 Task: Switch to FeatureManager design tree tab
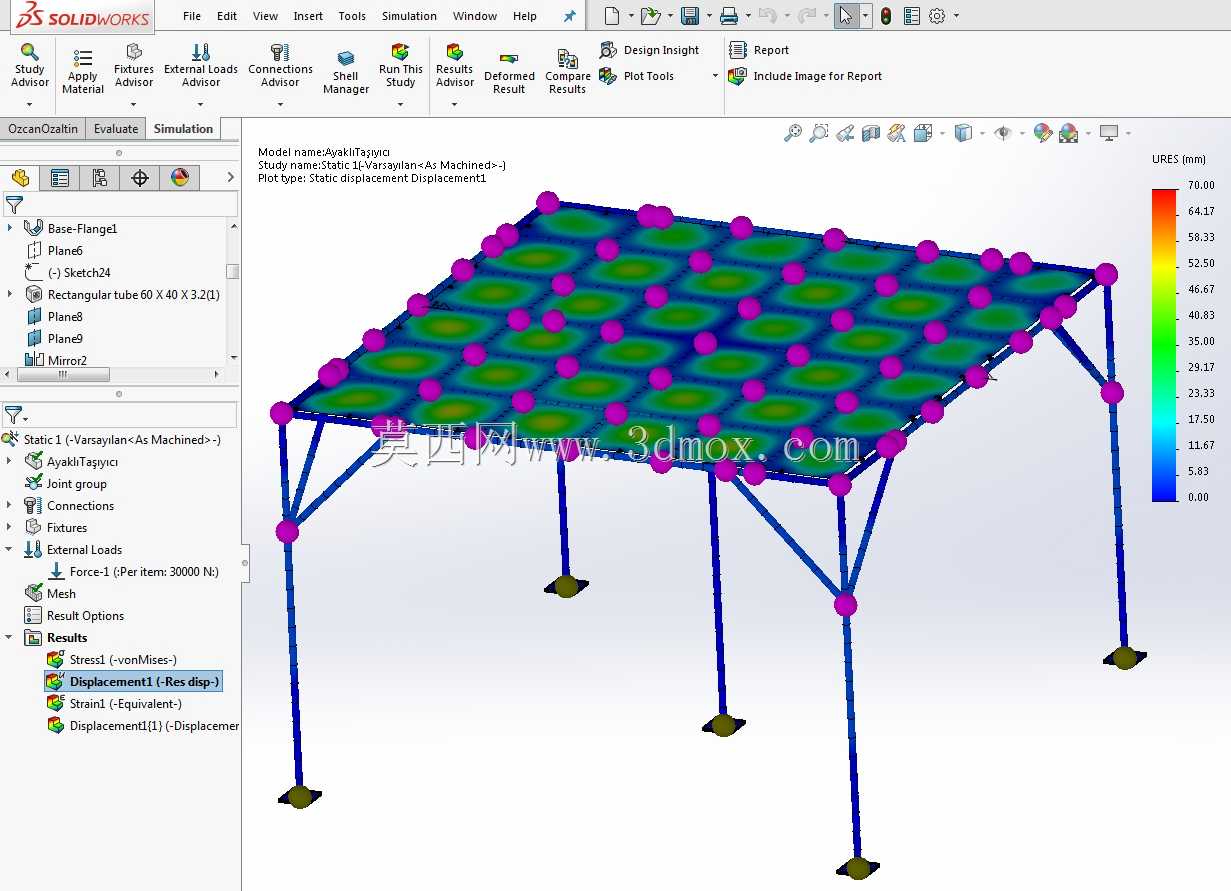coord(20,178)
